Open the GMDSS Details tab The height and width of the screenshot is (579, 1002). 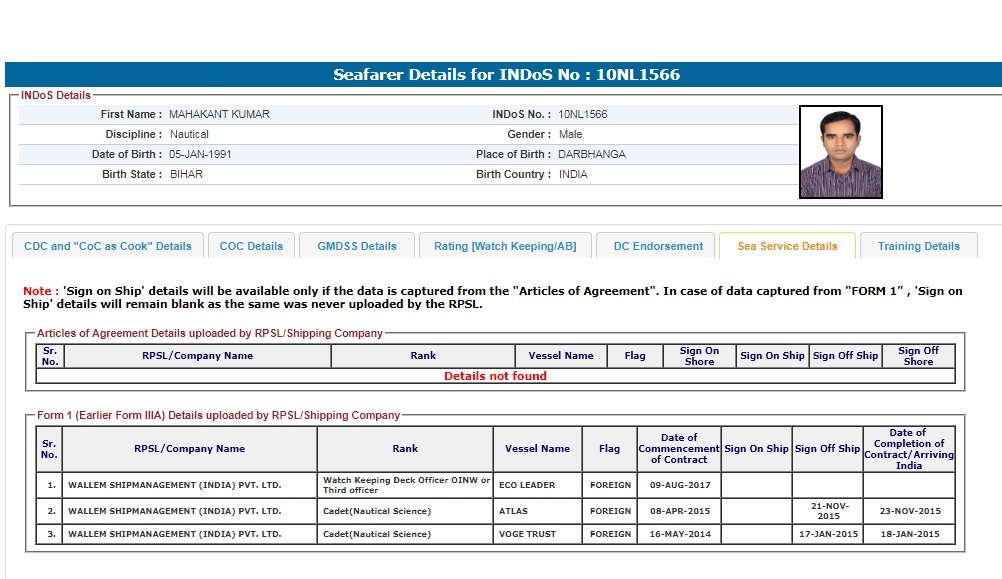357,246
